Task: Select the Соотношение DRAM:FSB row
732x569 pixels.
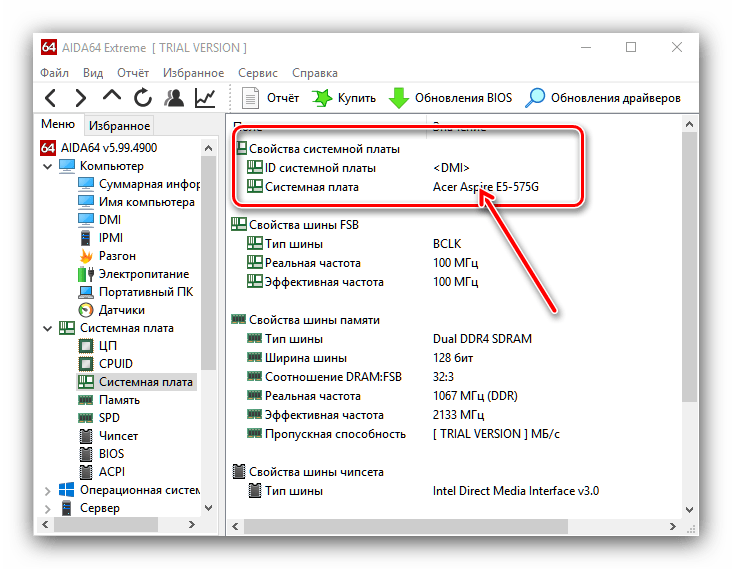Action: [x=351, y=377]
